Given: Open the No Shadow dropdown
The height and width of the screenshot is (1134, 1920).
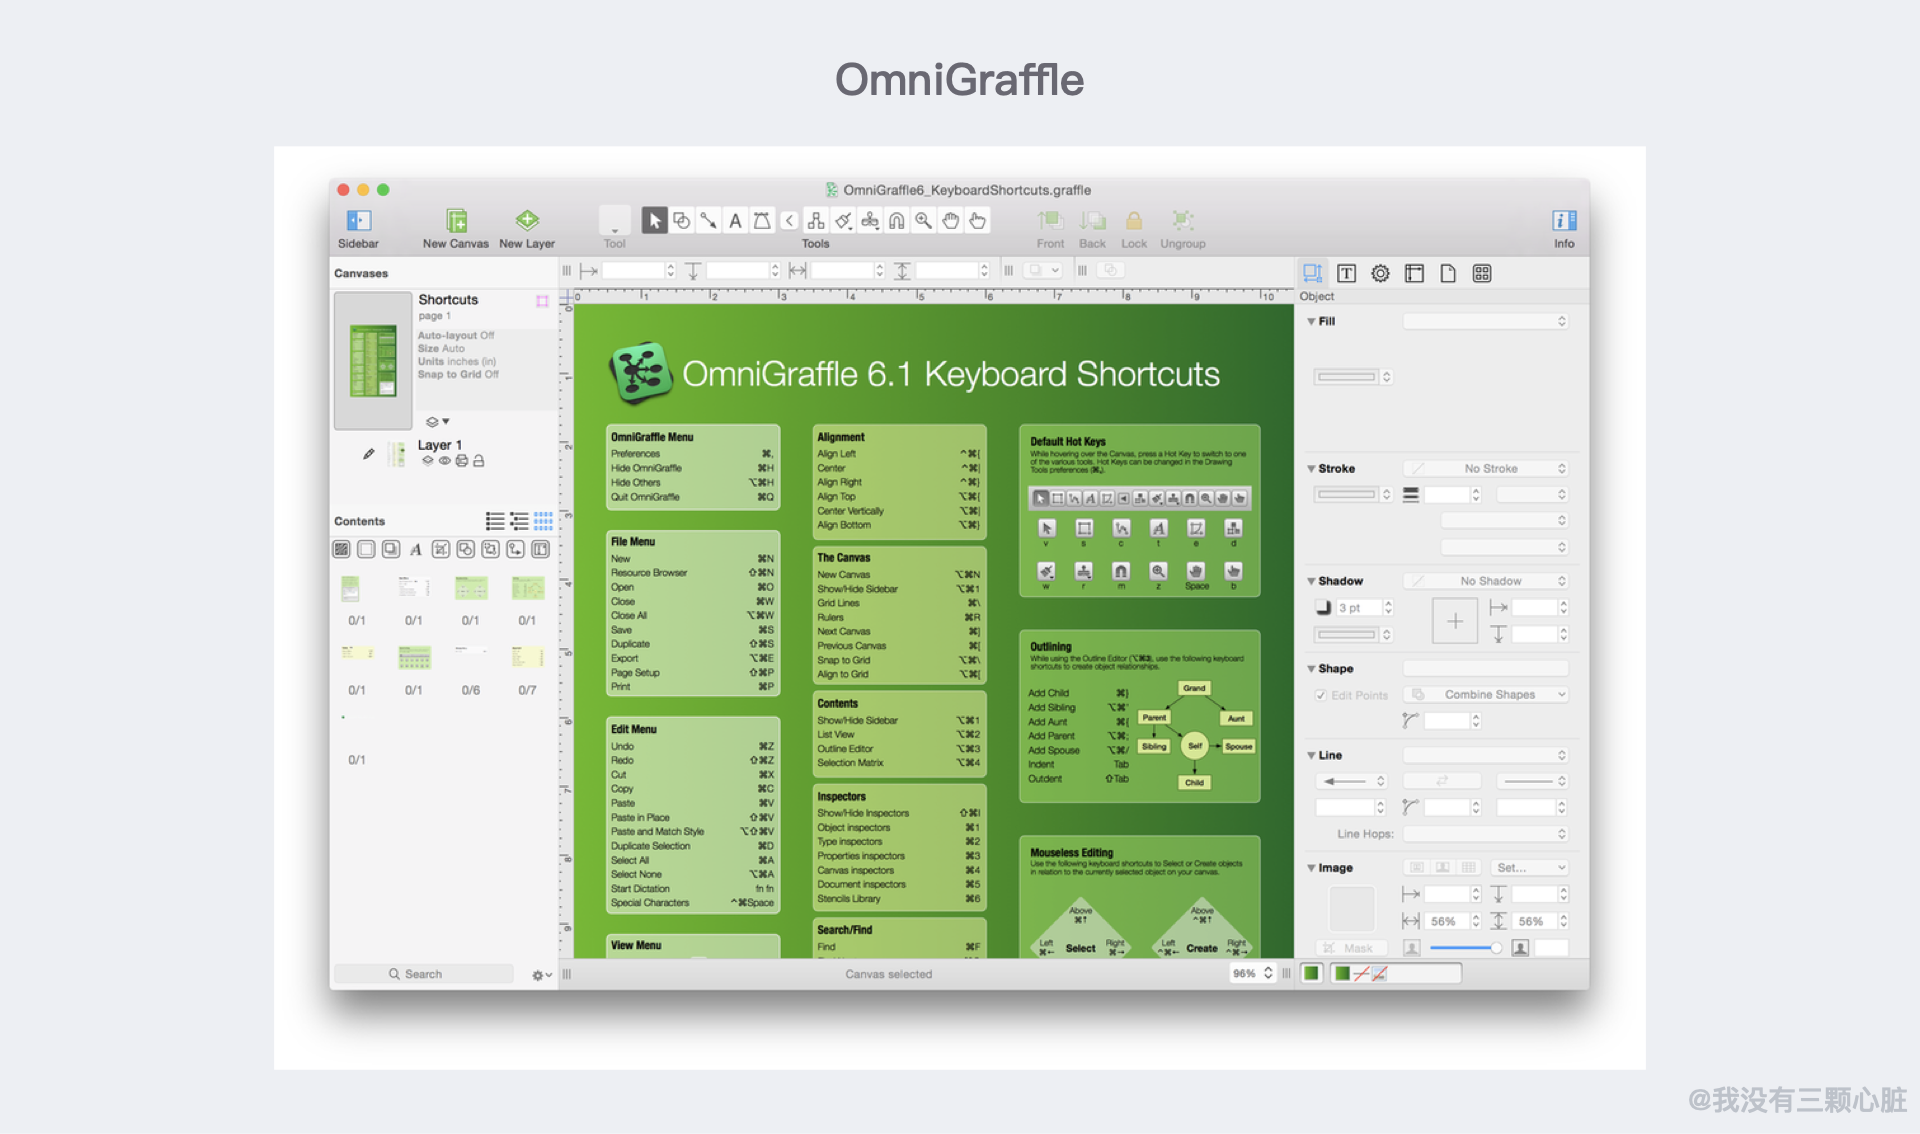Looking at the screenshot, I should [1488, 581].
